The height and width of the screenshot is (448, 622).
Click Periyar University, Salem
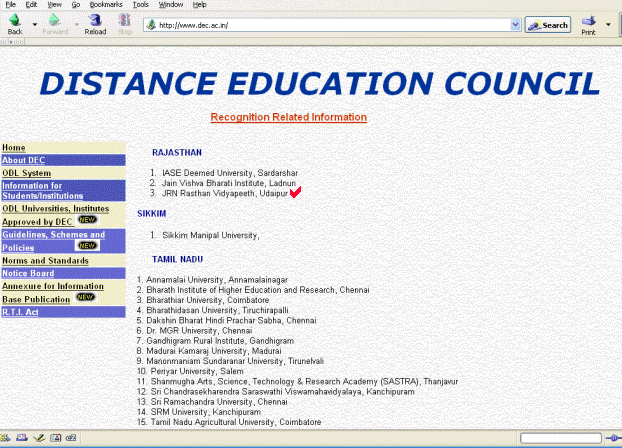click(x=197, y=371)
